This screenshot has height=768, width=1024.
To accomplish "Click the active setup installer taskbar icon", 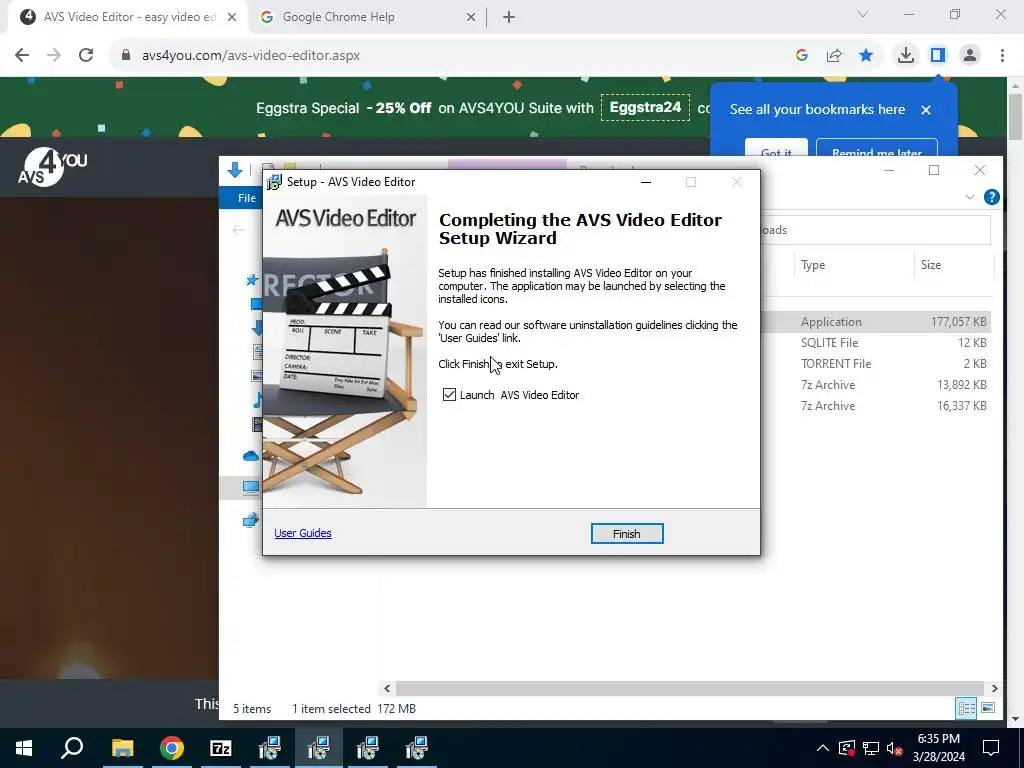I will (318, 748).
